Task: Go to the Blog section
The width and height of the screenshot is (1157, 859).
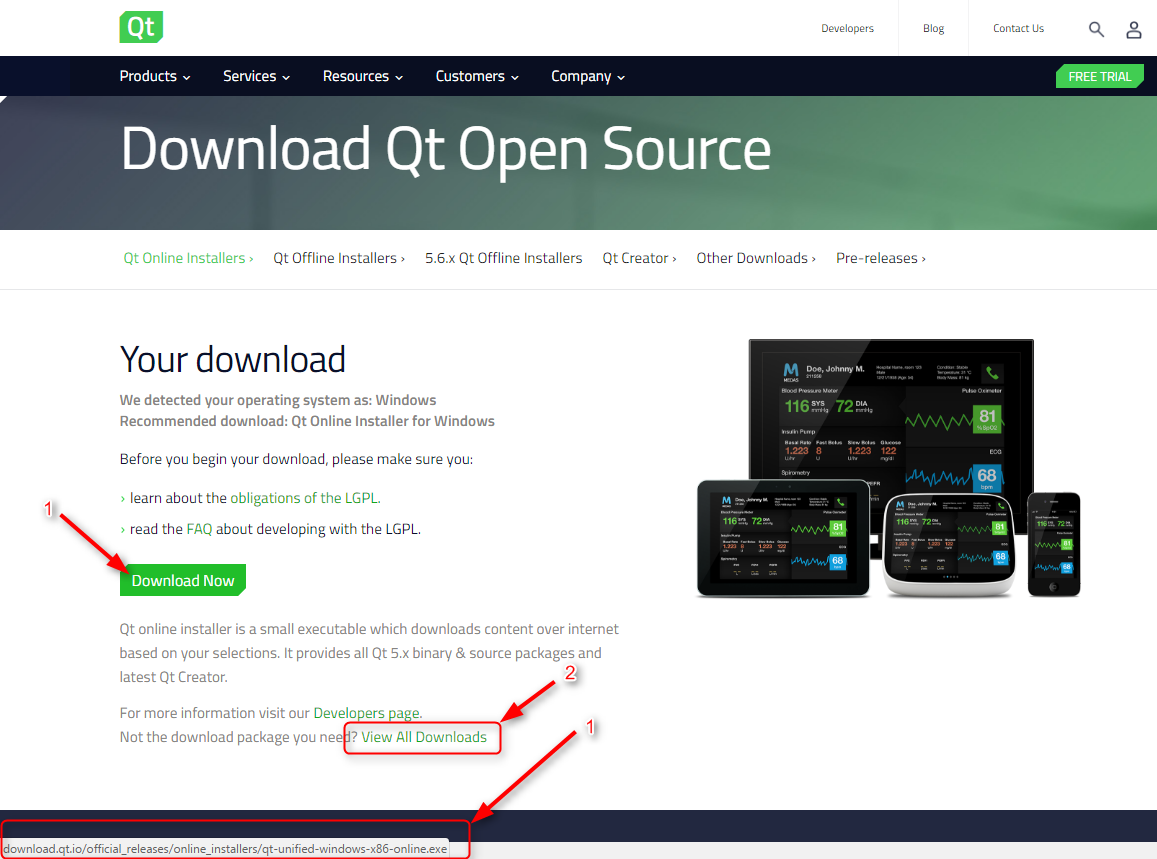Action: tap(932, 29)
